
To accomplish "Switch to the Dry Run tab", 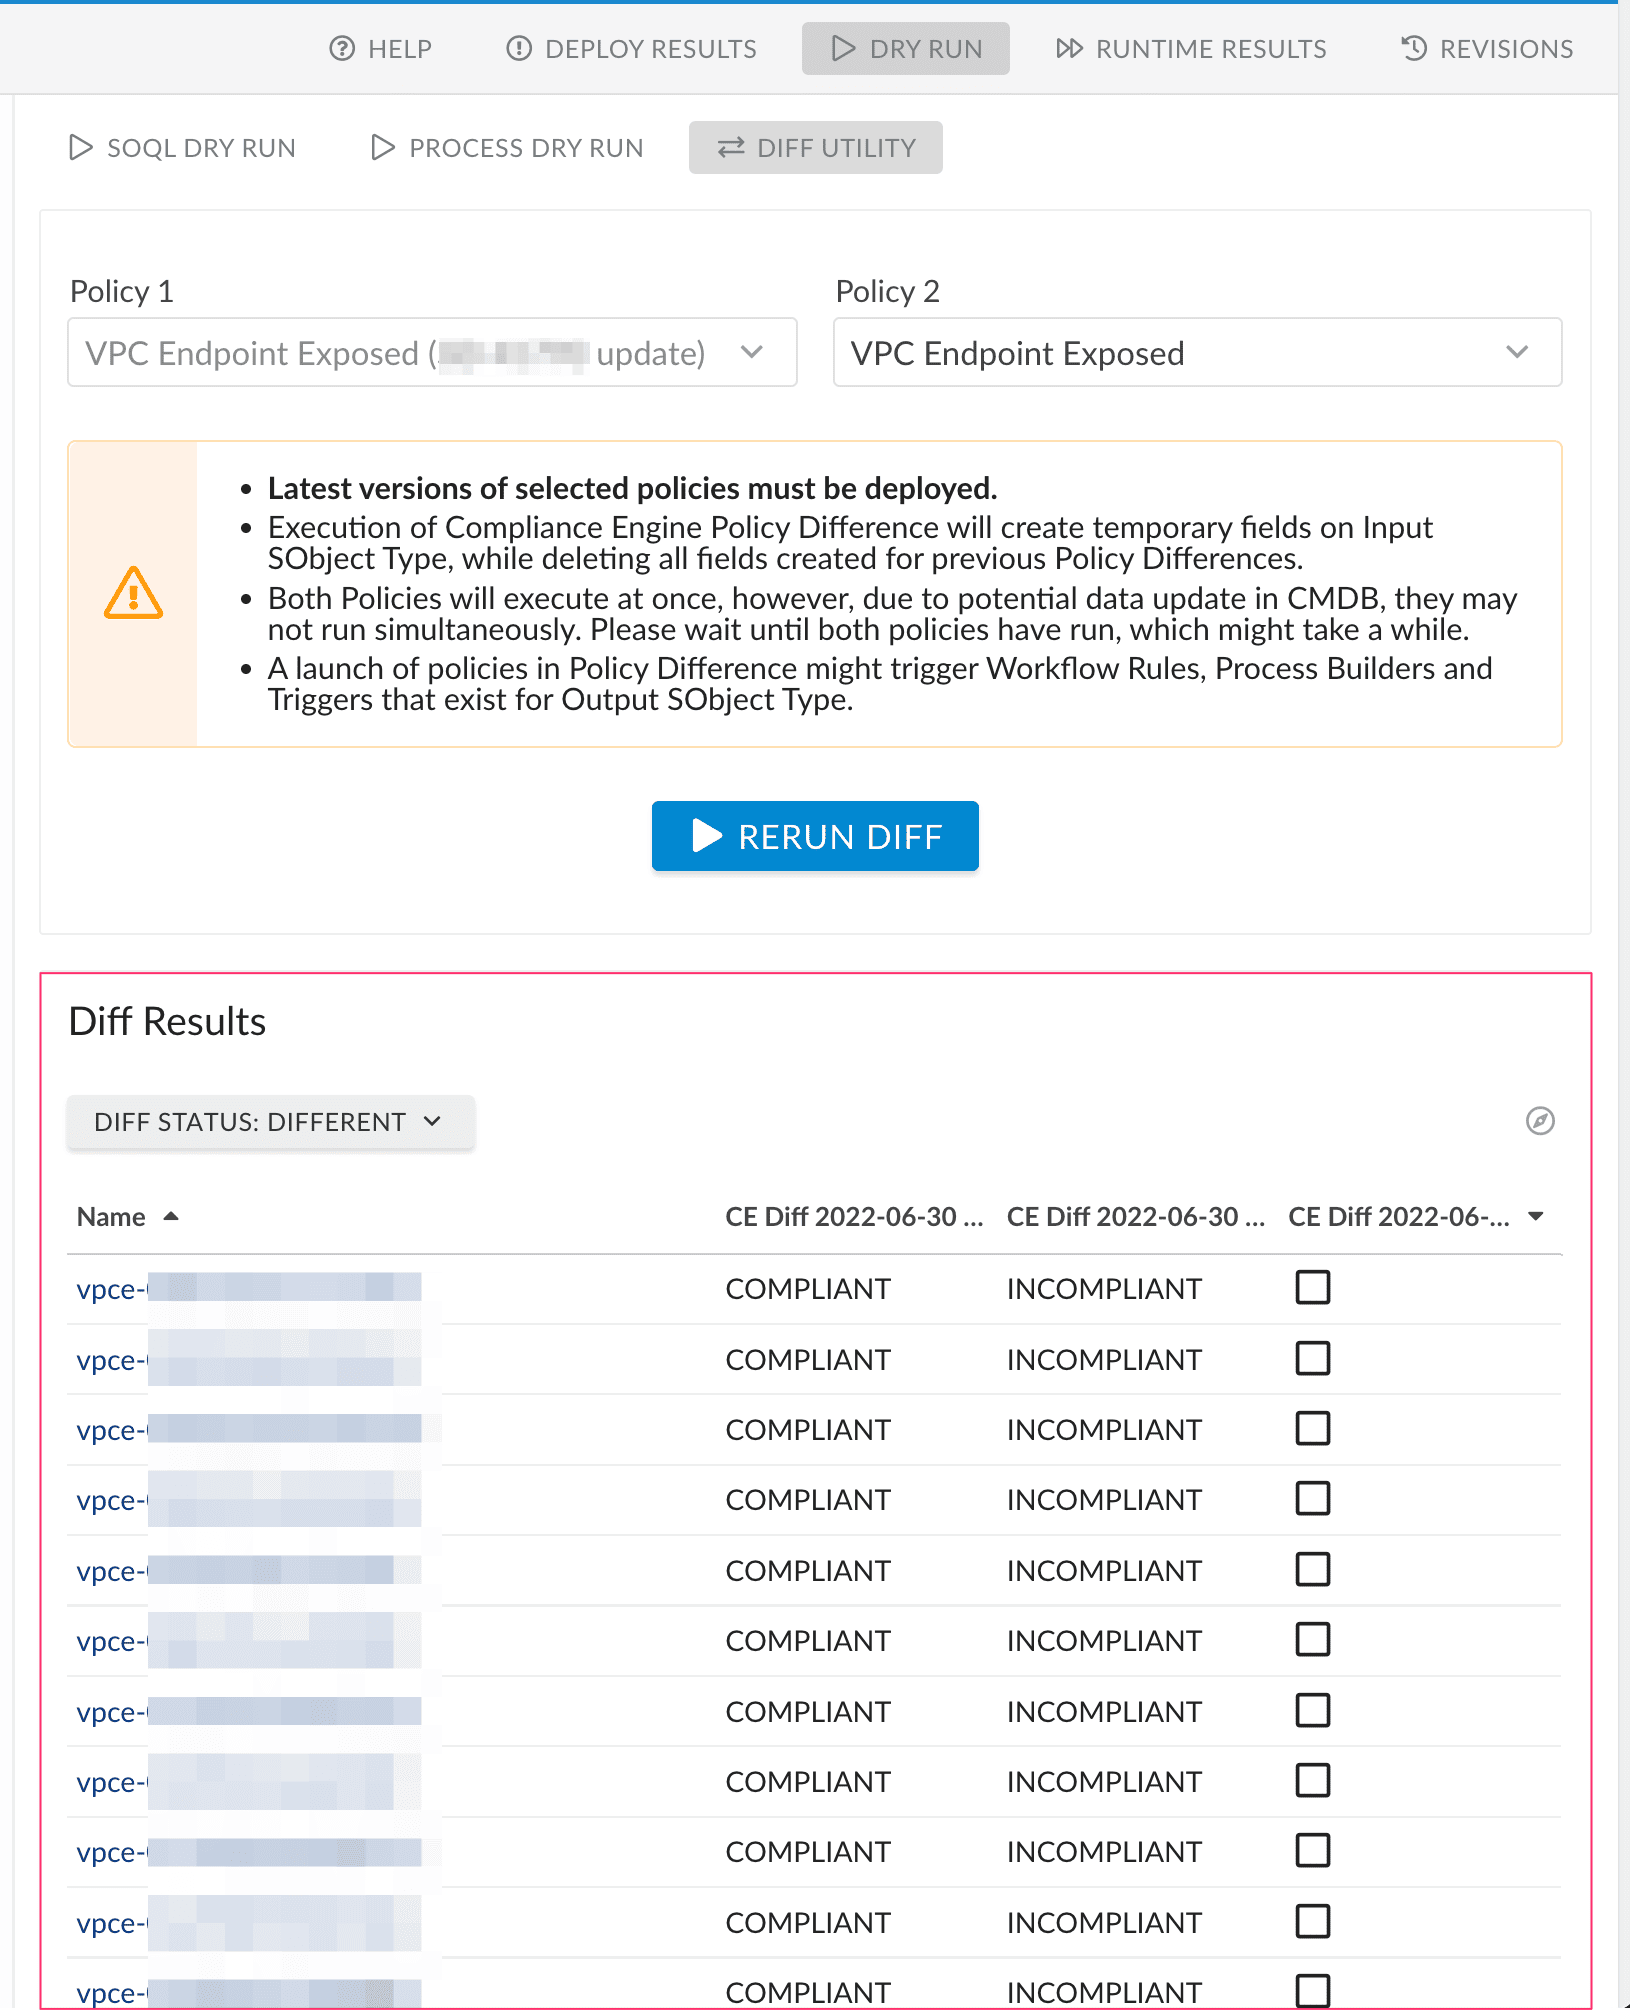I will click(905, 48).
